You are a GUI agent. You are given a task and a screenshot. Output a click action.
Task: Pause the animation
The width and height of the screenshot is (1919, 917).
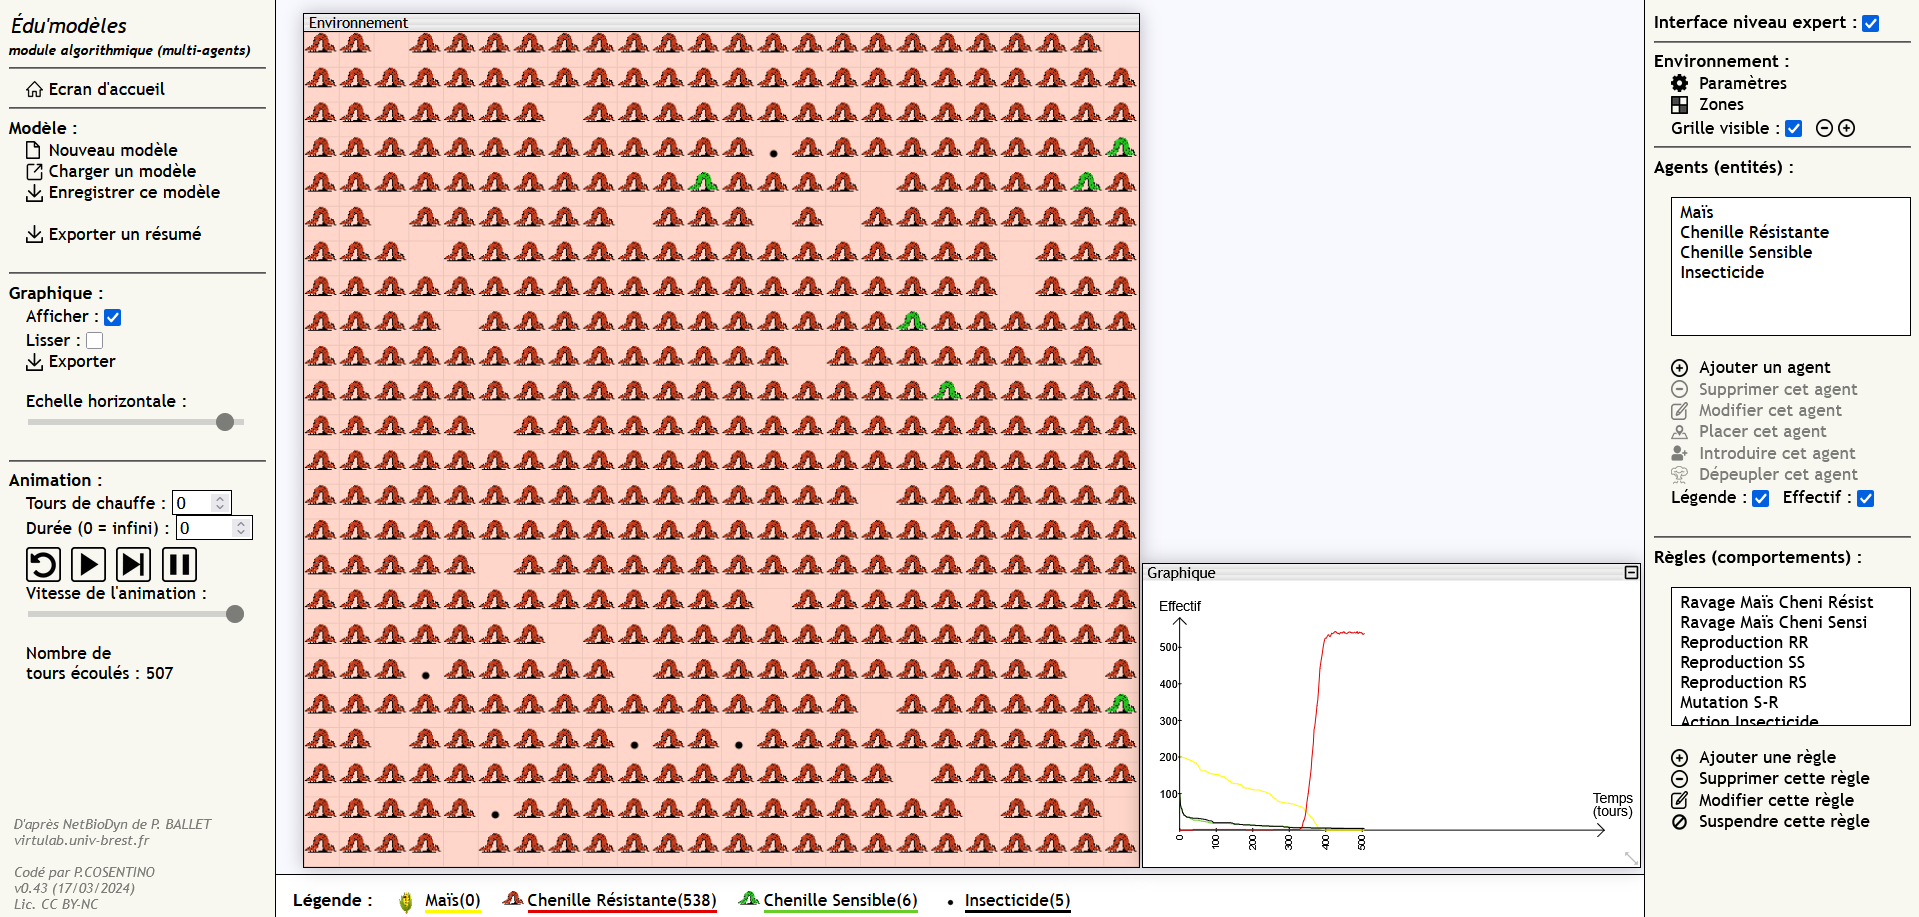coord(179,565)
